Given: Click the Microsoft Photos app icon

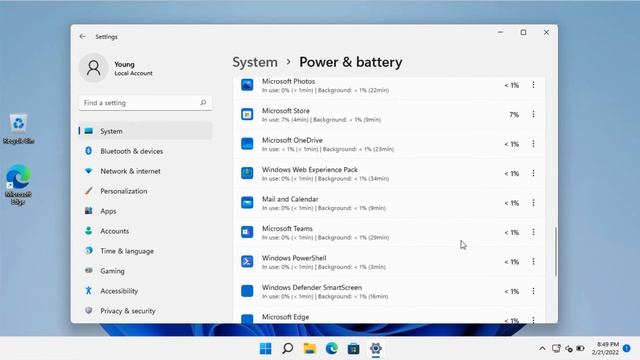Looking at the screenshot, I should [247, 85].
